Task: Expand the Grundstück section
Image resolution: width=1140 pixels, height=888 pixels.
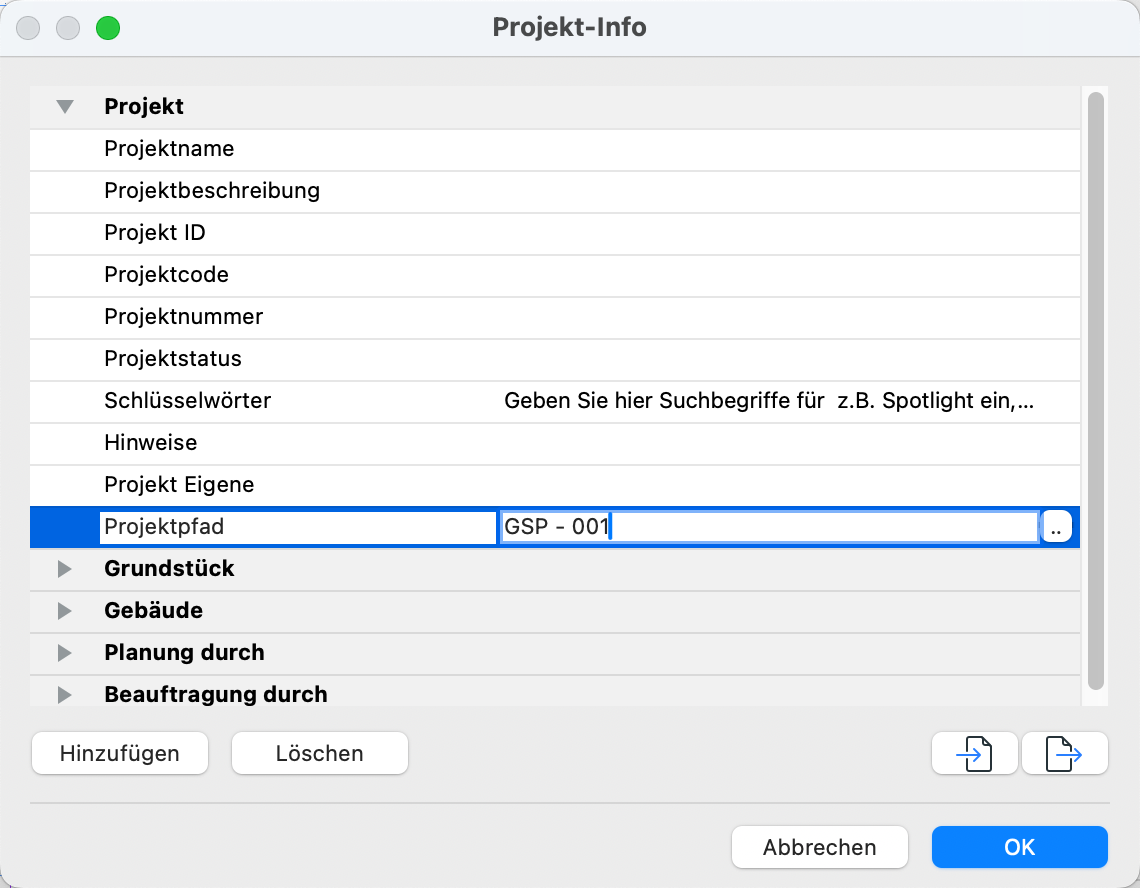Action: 64,569
